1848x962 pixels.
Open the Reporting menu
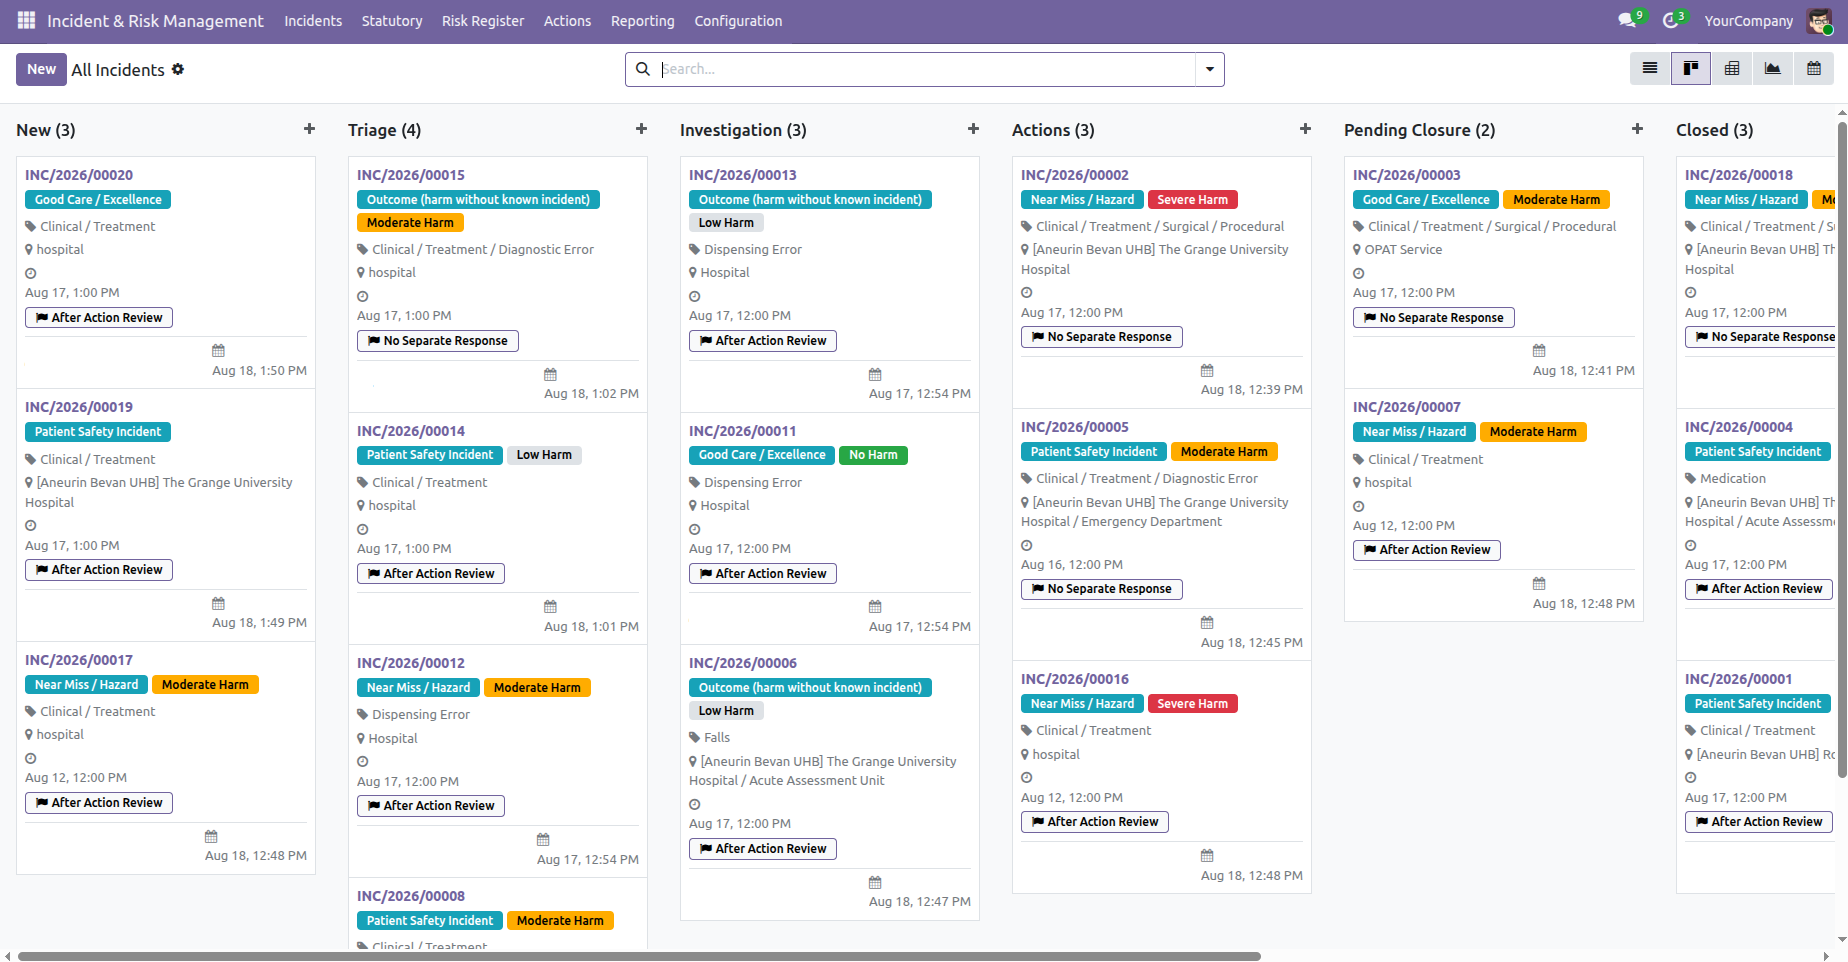pos(643,21)
